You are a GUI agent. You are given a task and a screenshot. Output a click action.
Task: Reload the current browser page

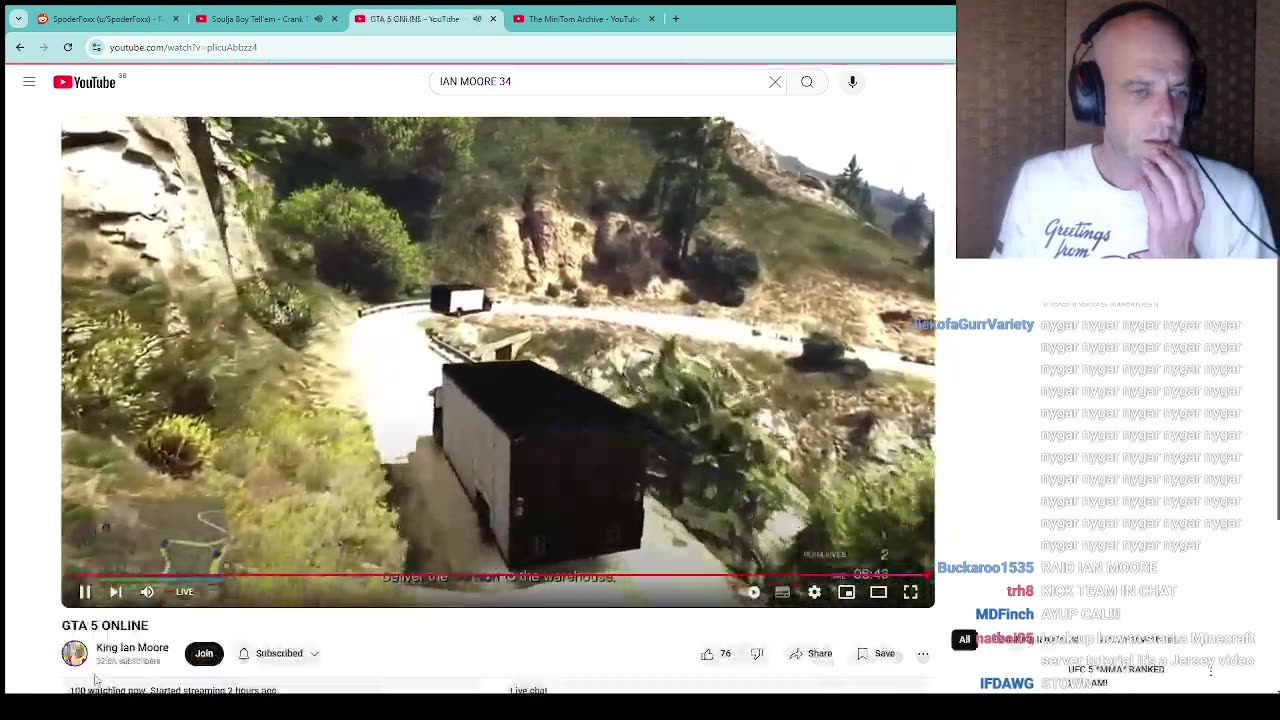(x=68, y=47)
